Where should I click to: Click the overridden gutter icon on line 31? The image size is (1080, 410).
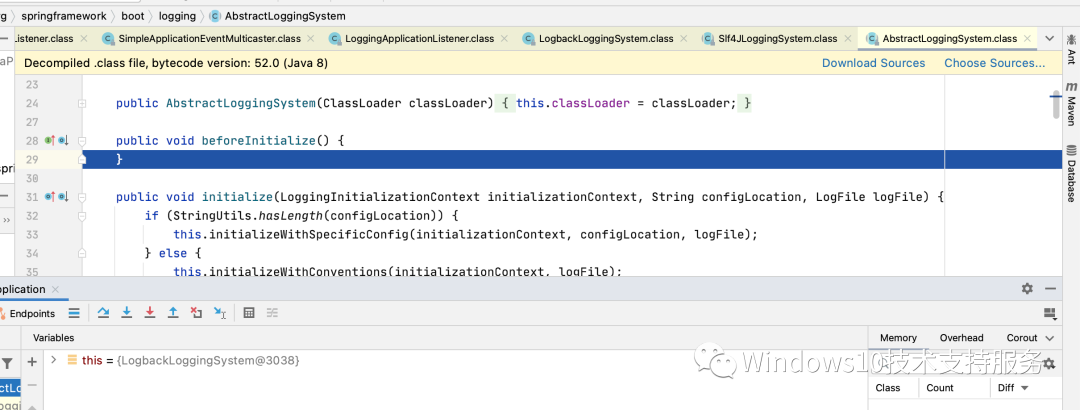pos(63,197)
